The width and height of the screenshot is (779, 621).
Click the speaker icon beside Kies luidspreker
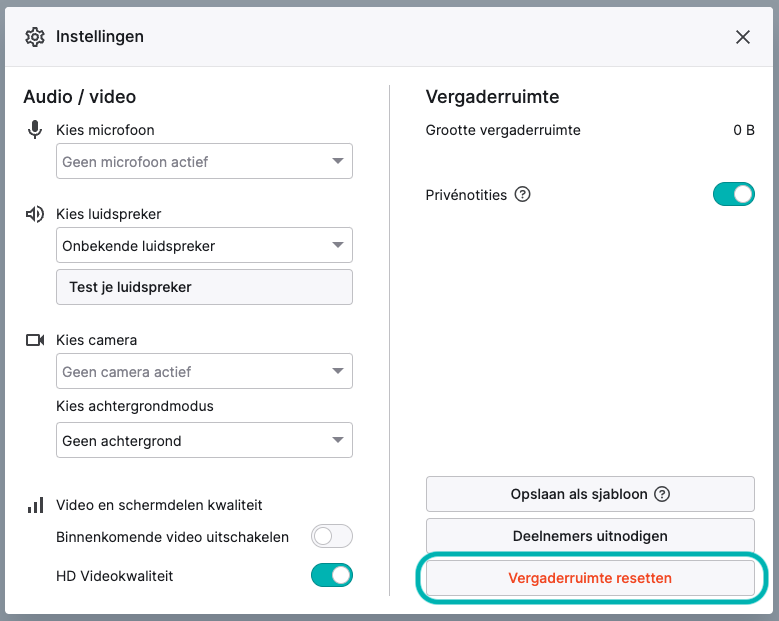[x=35, y=214]
